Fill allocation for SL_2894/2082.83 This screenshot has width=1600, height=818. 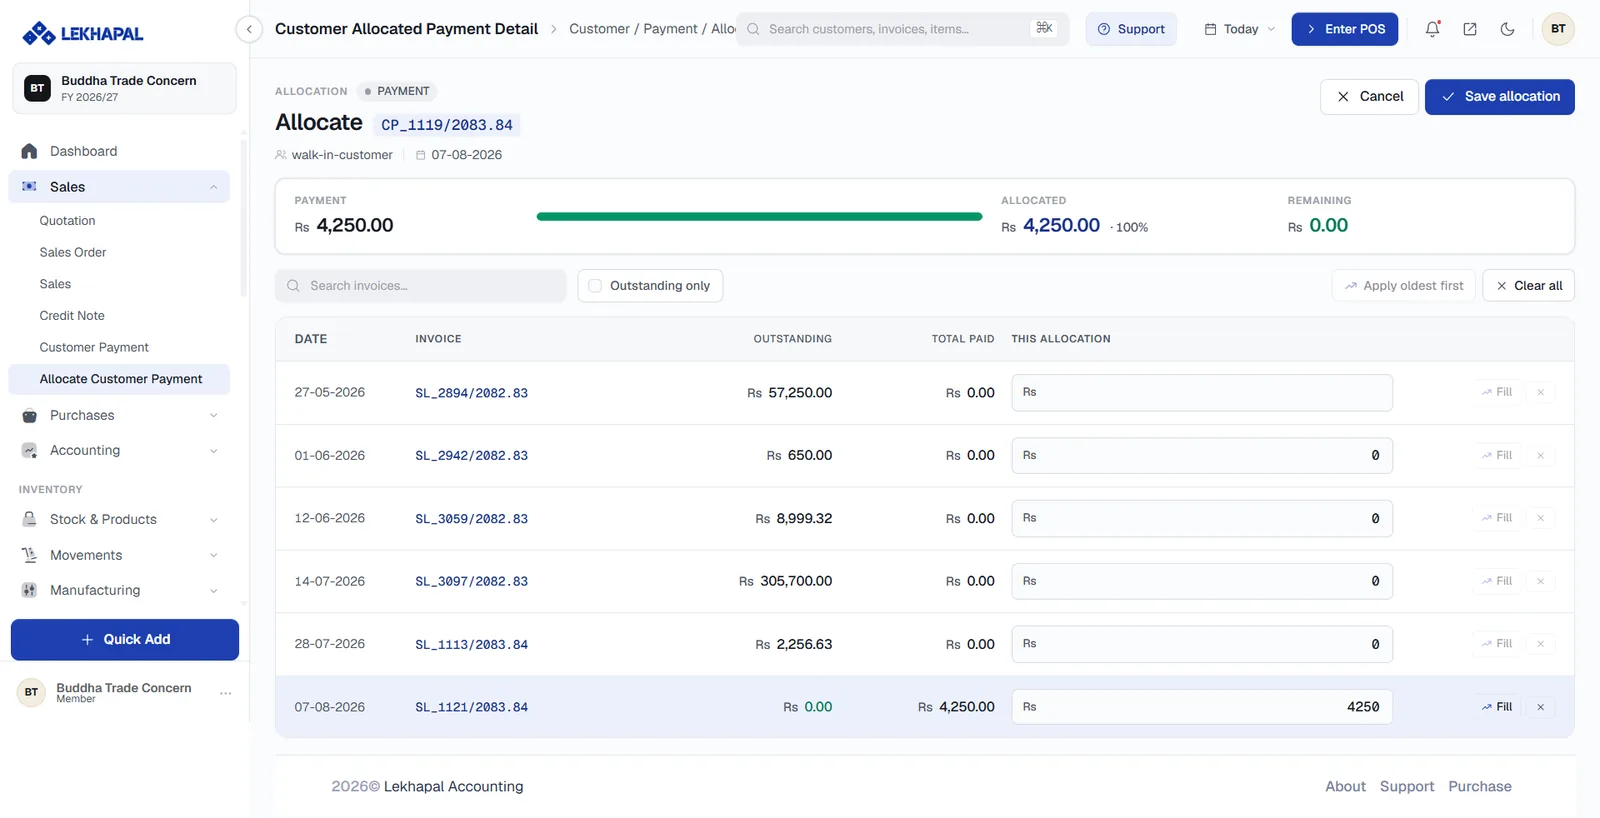tap(1496, 392)
